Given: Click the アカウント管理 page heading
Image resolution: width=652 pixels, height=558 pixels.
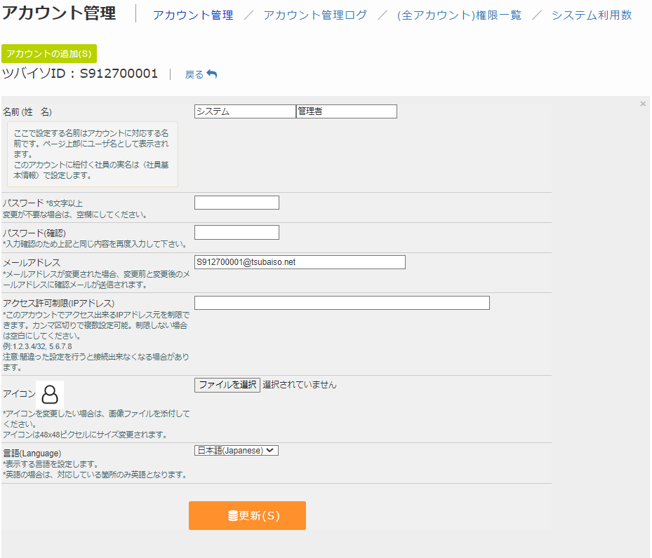Looking at the screenshot, I should pyautogui.click(x=59, y=13).
